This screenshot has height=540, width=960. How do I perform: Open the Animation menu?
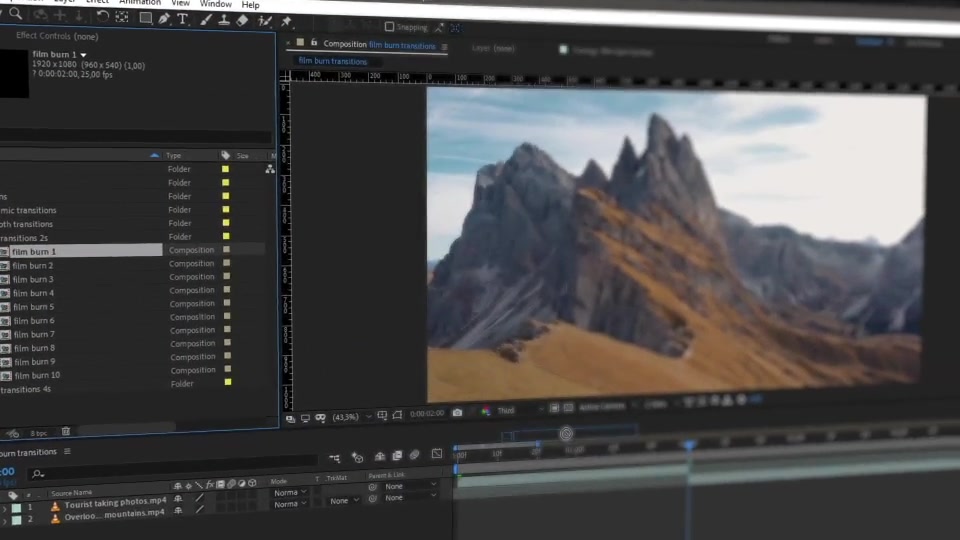[x=140, y=2]
